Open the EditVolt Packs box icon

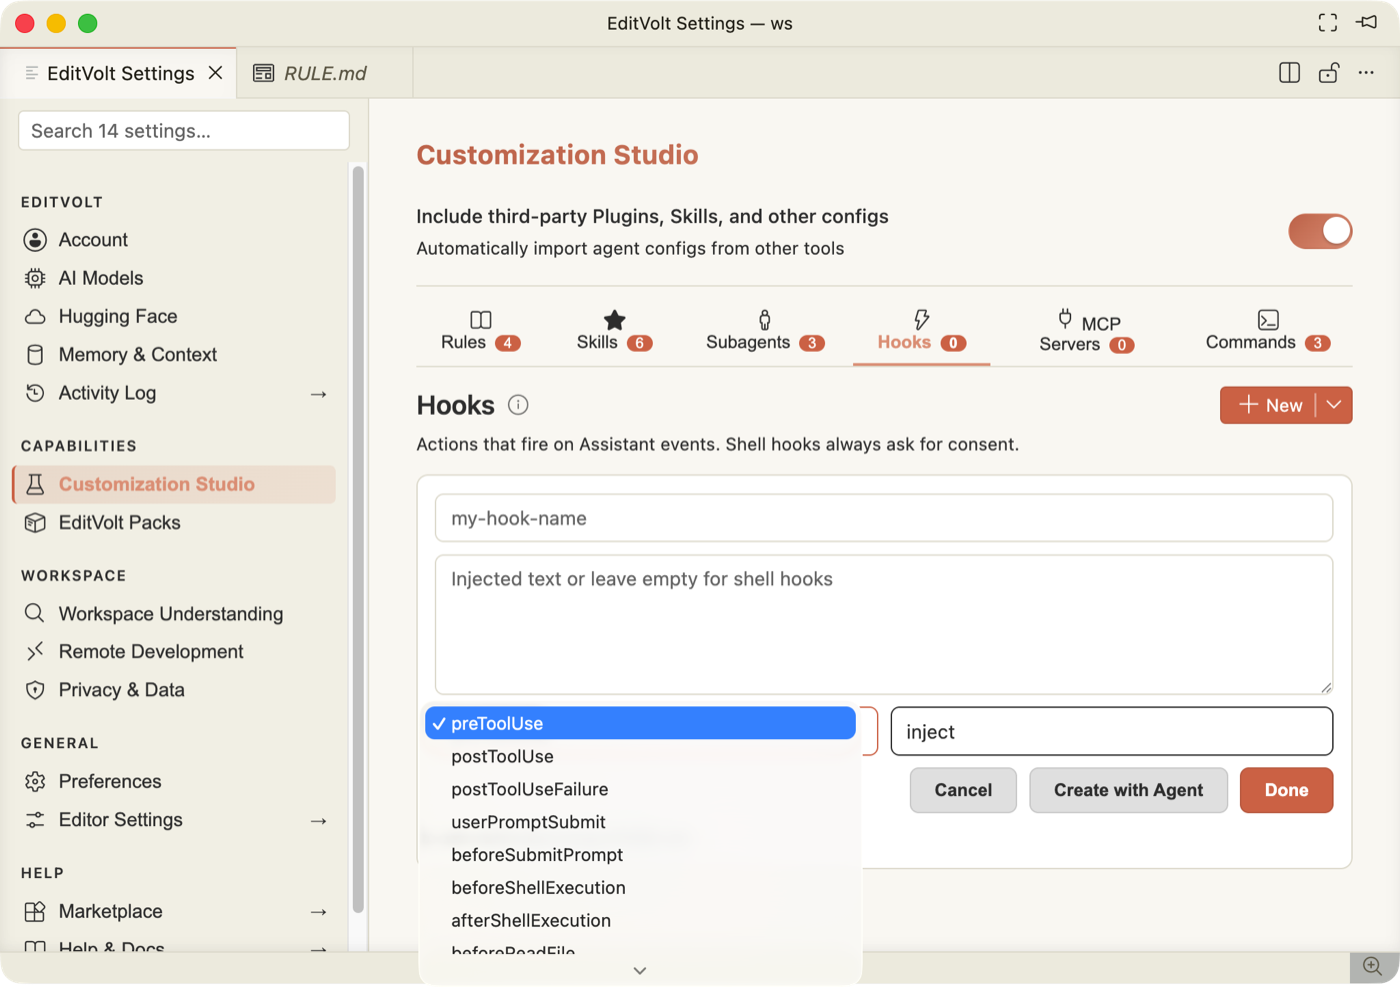(35, 523)
